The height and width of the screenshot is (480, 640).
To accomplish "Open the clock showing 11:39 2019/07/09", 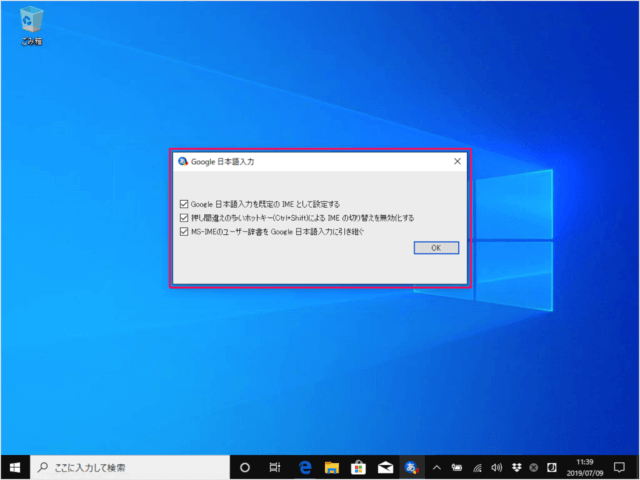I will tap(584, 468).
